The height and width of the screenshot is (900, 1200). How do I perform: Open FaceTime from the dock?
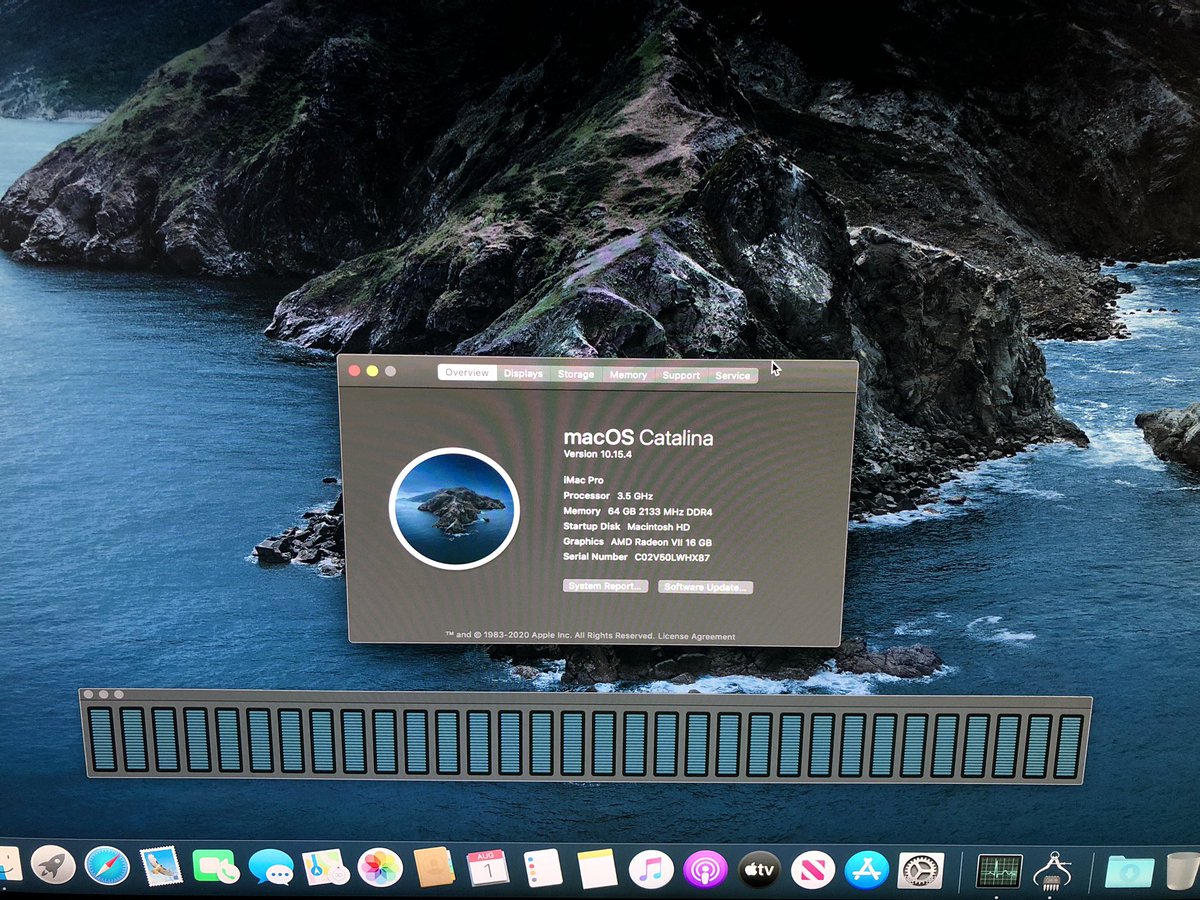coord(215,867)
